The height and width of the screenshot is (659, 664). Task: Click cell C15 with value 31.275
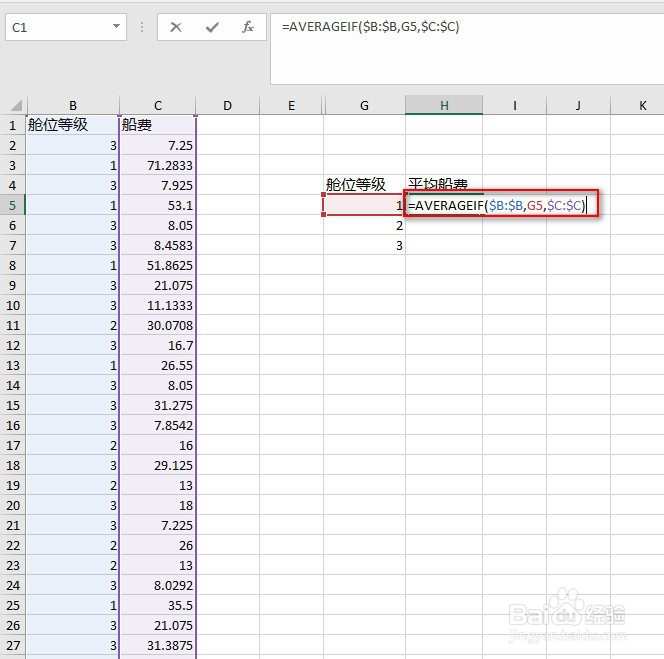click(x=158, y=405)
